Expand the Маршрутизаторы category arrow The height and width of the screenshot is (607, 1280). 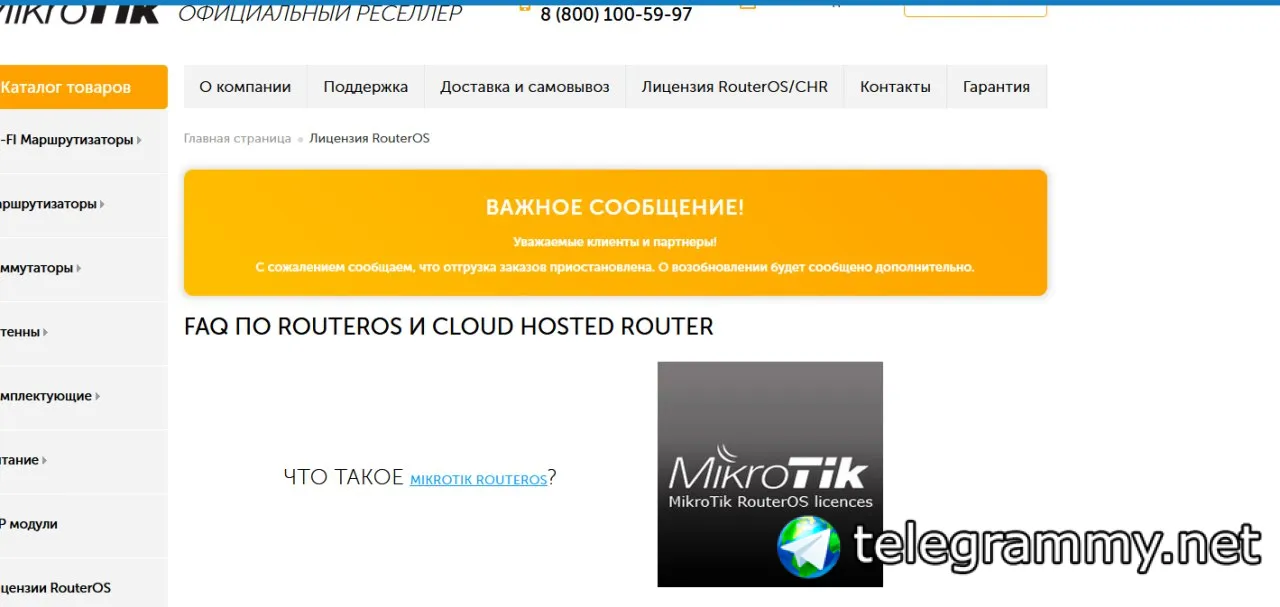[102, 204]
